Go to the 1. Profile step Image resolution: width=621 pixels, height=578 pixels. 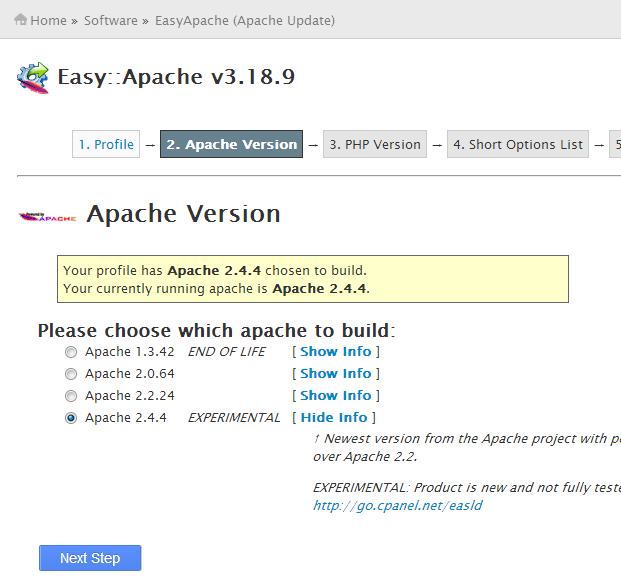click(x=106, y=144)
